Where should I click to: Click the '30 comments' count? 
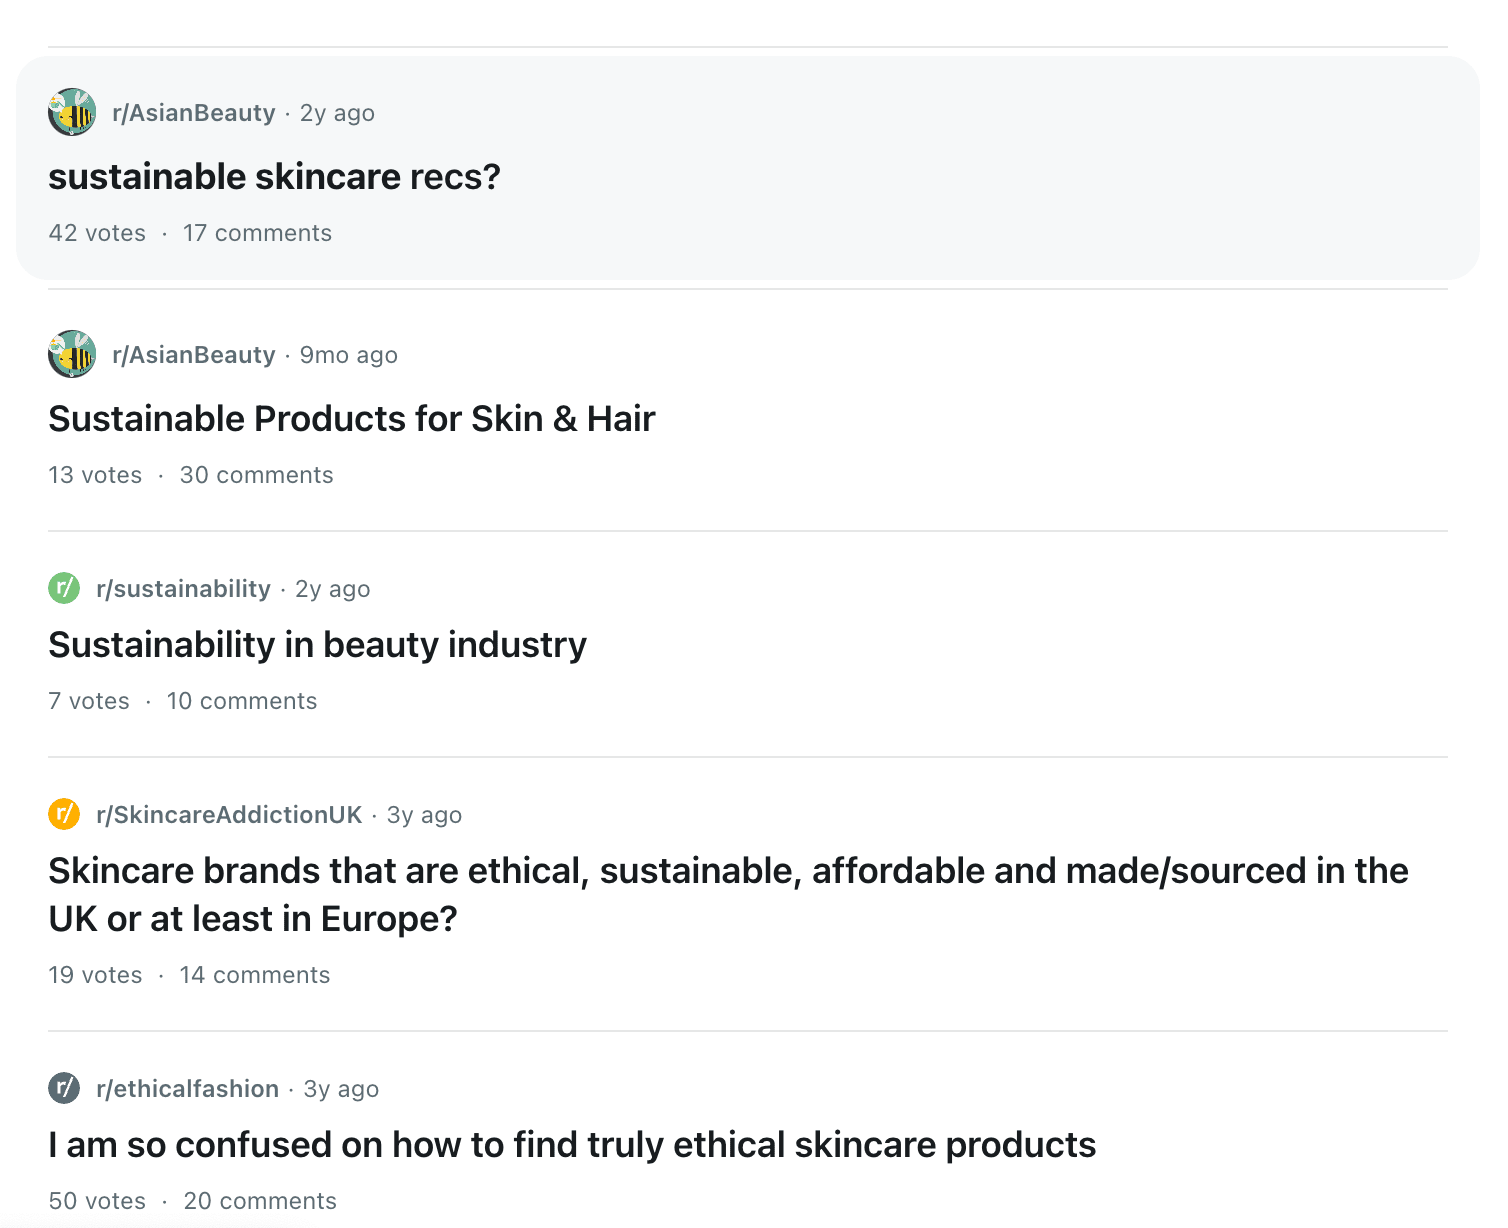[256, 475]
